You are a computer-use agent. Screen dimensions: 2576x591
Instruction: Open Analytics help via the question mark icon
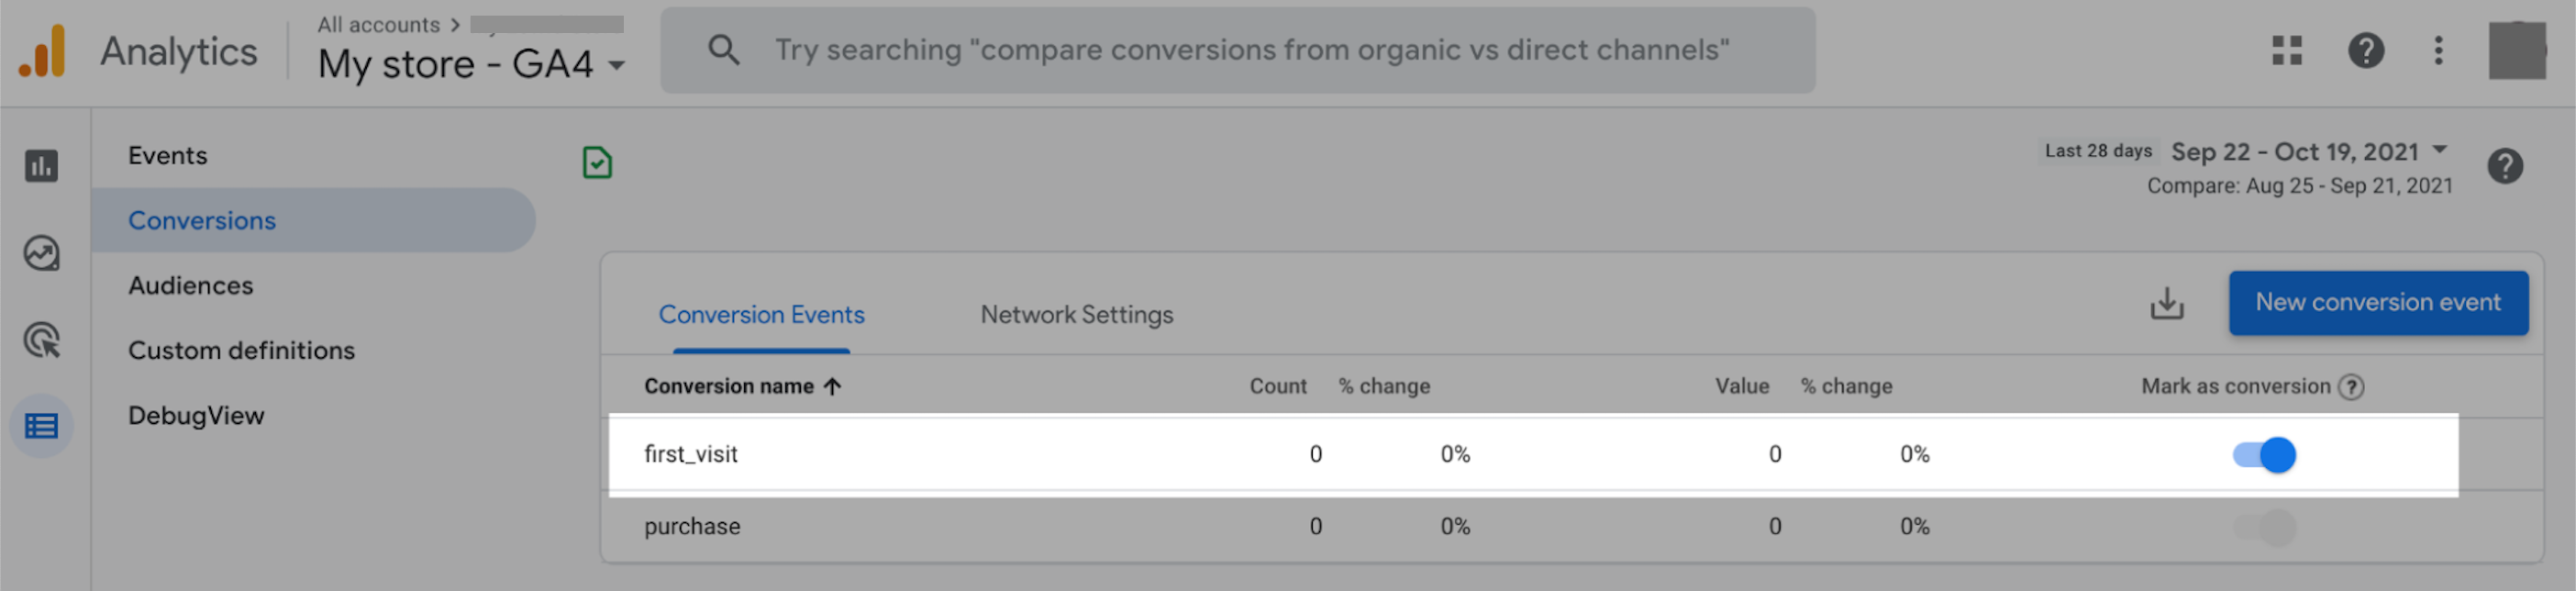[x=2366, y=50]
